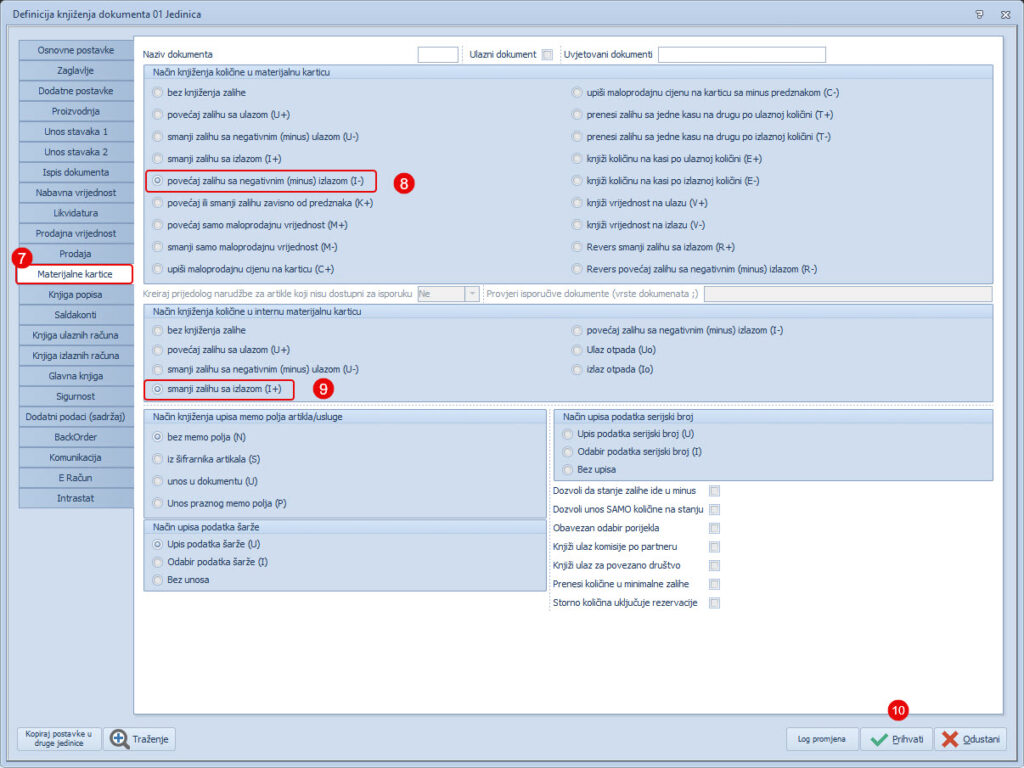1024x768 pixels.
Task: Select radio povećaj zalihu sa ulazom (U+) material card
Action: pyautogui.click(x=157, y=114)
